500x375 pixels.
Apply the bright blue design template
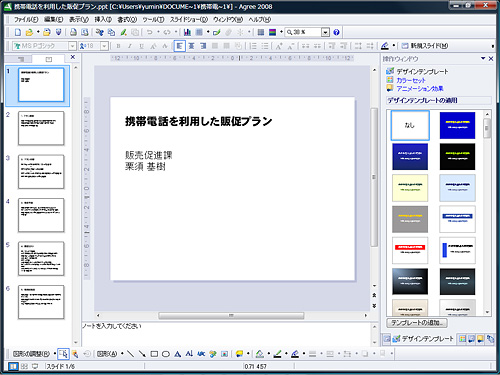click(x=457, y=125)
